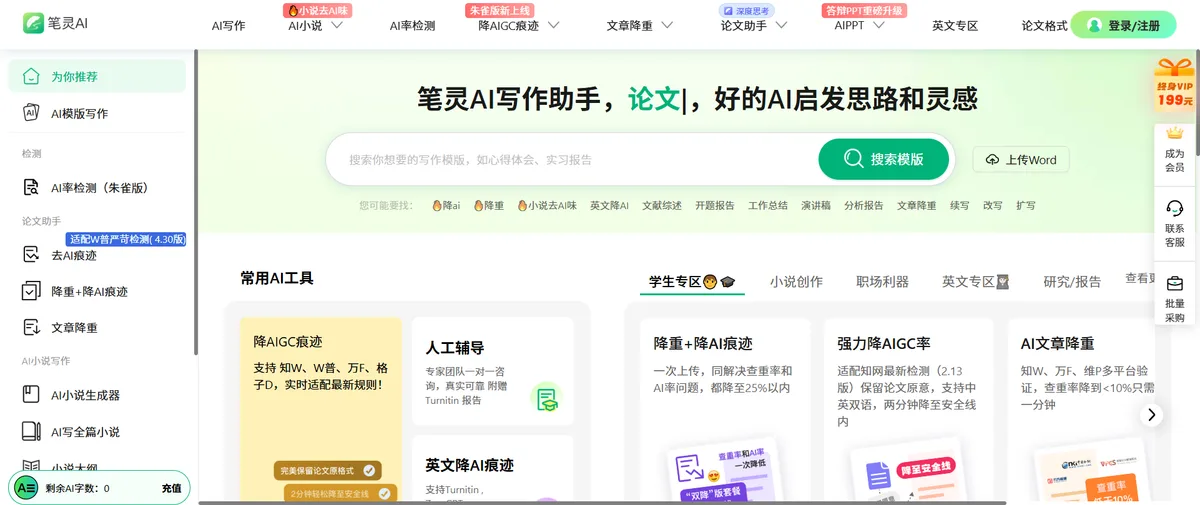Open the yellow 降AIGC痕迹 card
The image size is (1200, 505).
point(320,410)
